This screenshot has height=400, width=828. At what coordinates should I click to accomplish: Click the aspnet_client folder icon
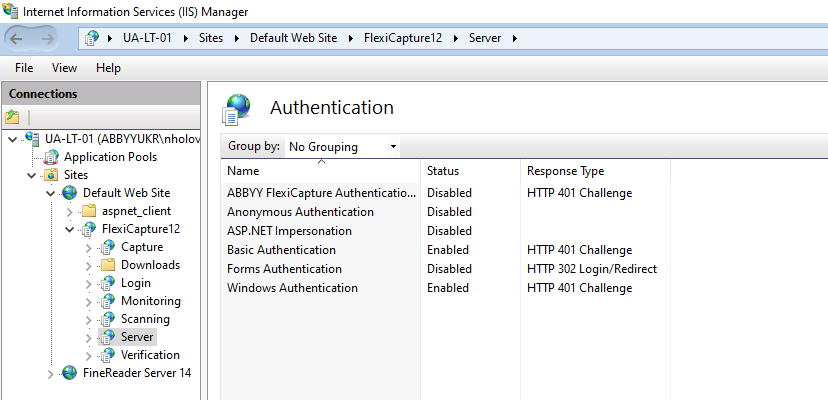[x=89, y=211]
